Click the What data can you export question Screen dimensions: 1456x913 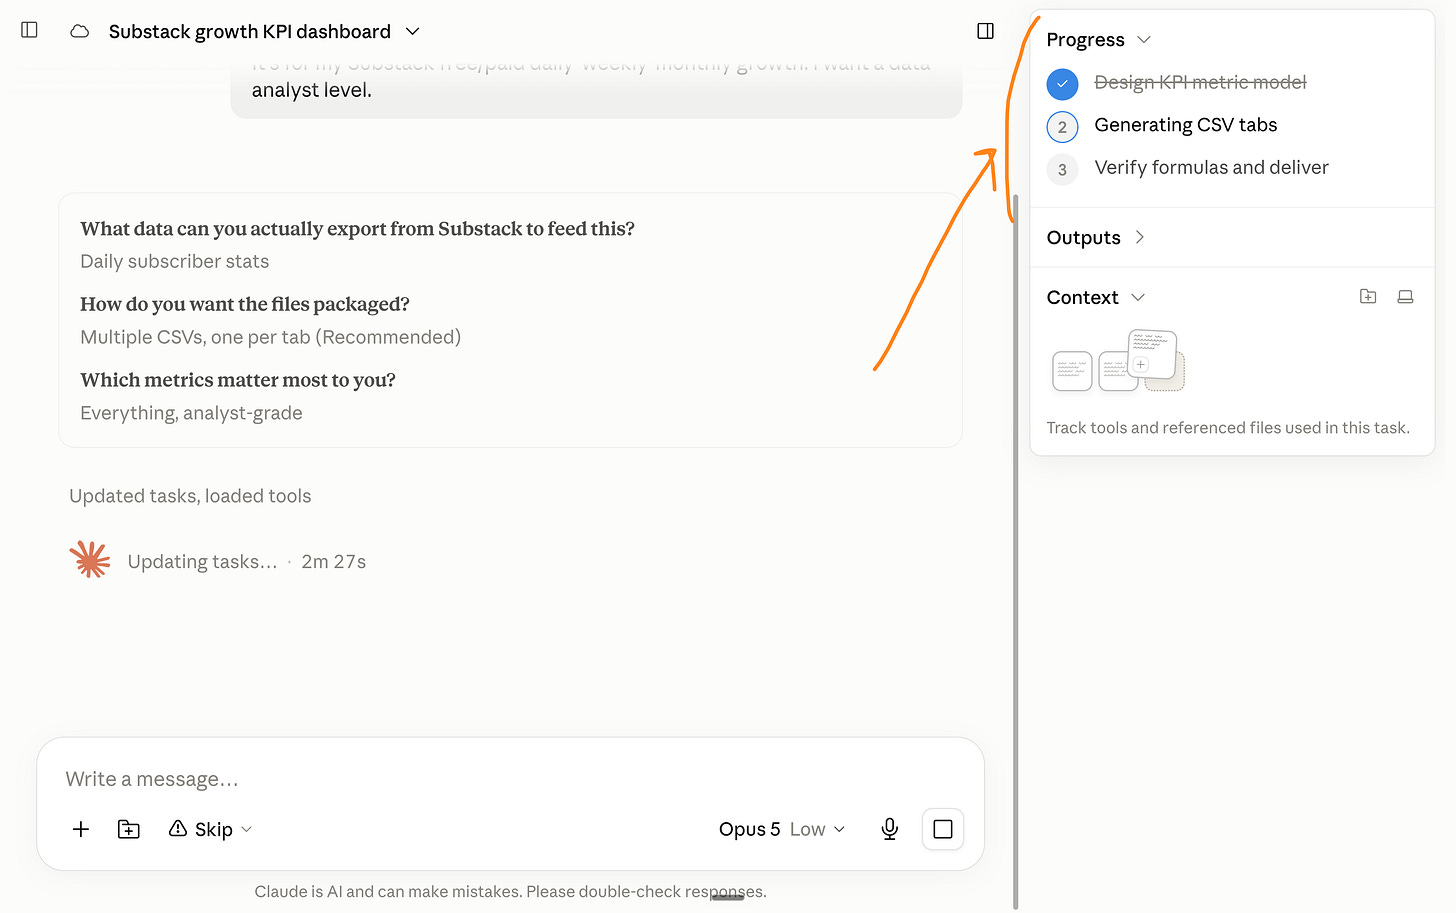[x=358, y=229]
